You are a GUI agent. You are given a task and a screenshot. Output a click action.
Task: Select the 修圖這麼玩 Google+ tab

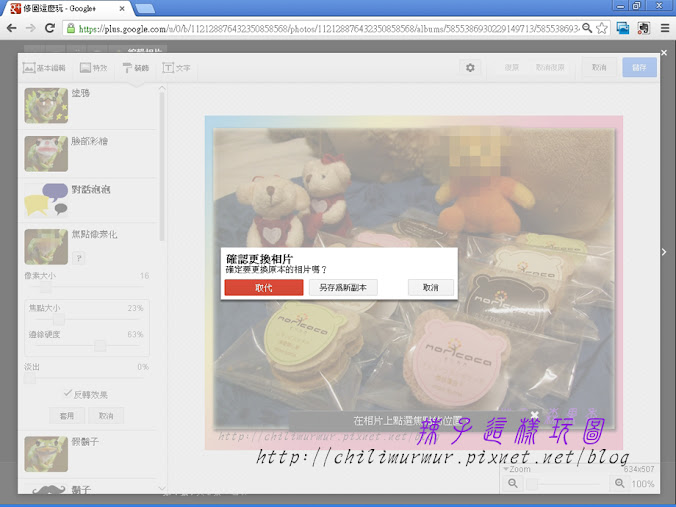coord(68,9)
